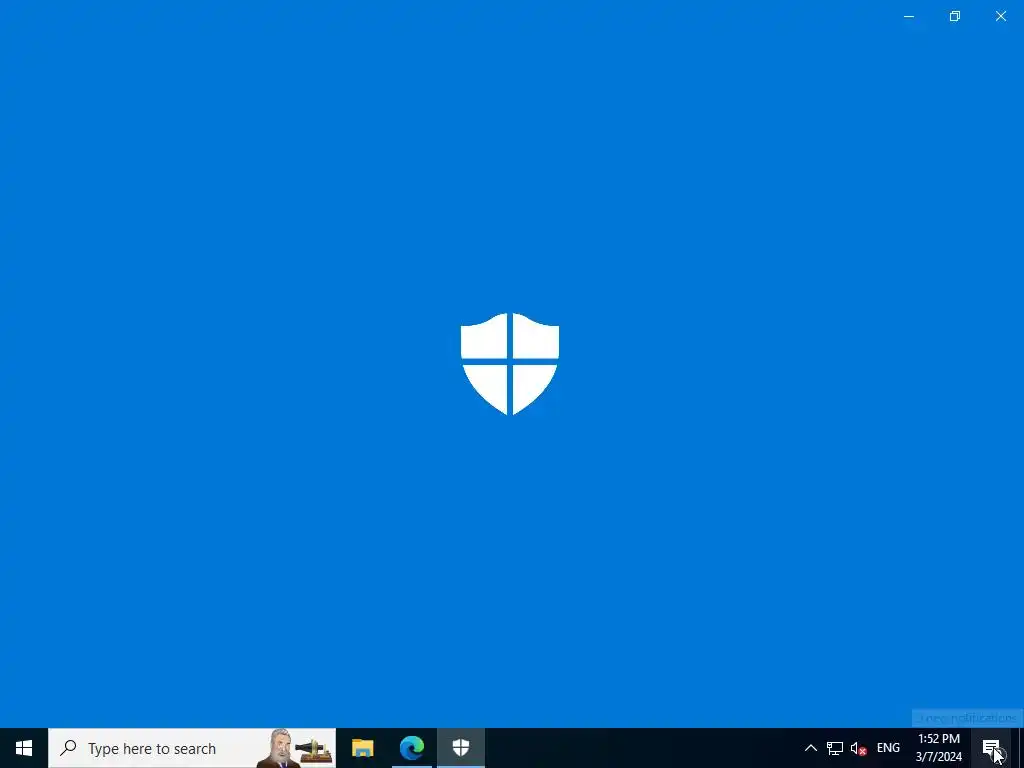Click the search highlight illustration in search box

coord(295,748)
